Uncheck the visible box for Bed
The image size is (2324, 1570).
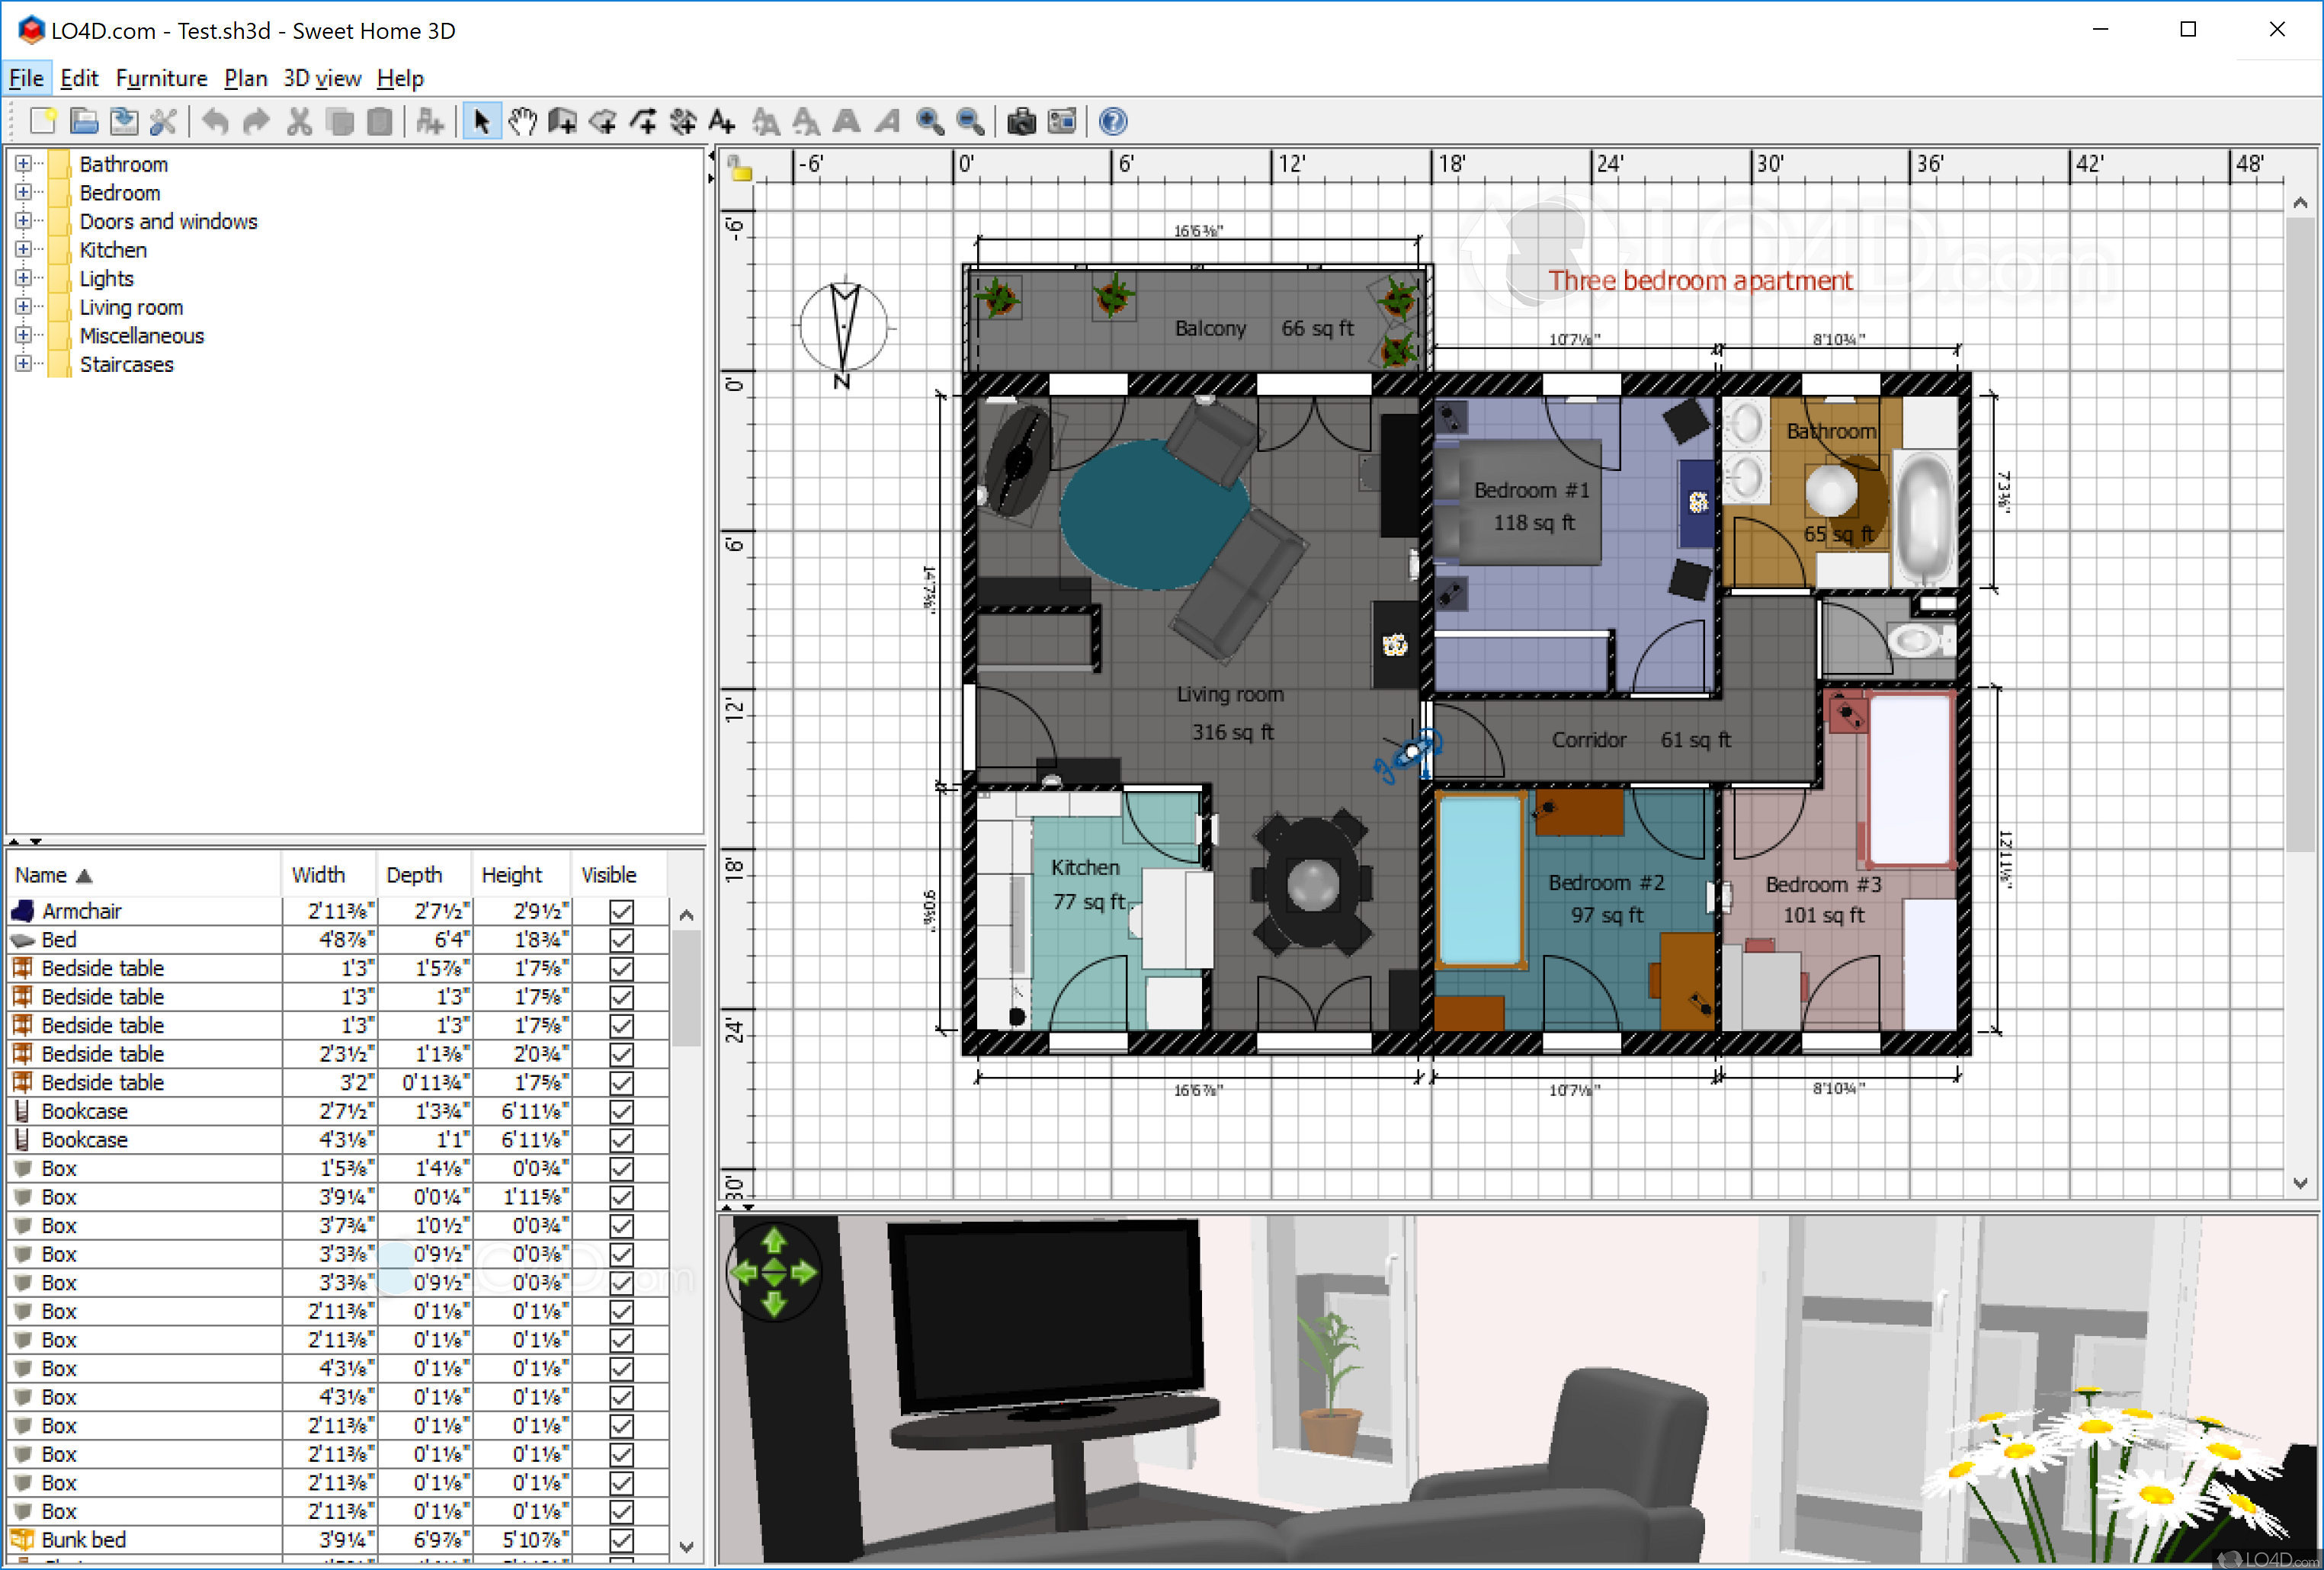621,940
